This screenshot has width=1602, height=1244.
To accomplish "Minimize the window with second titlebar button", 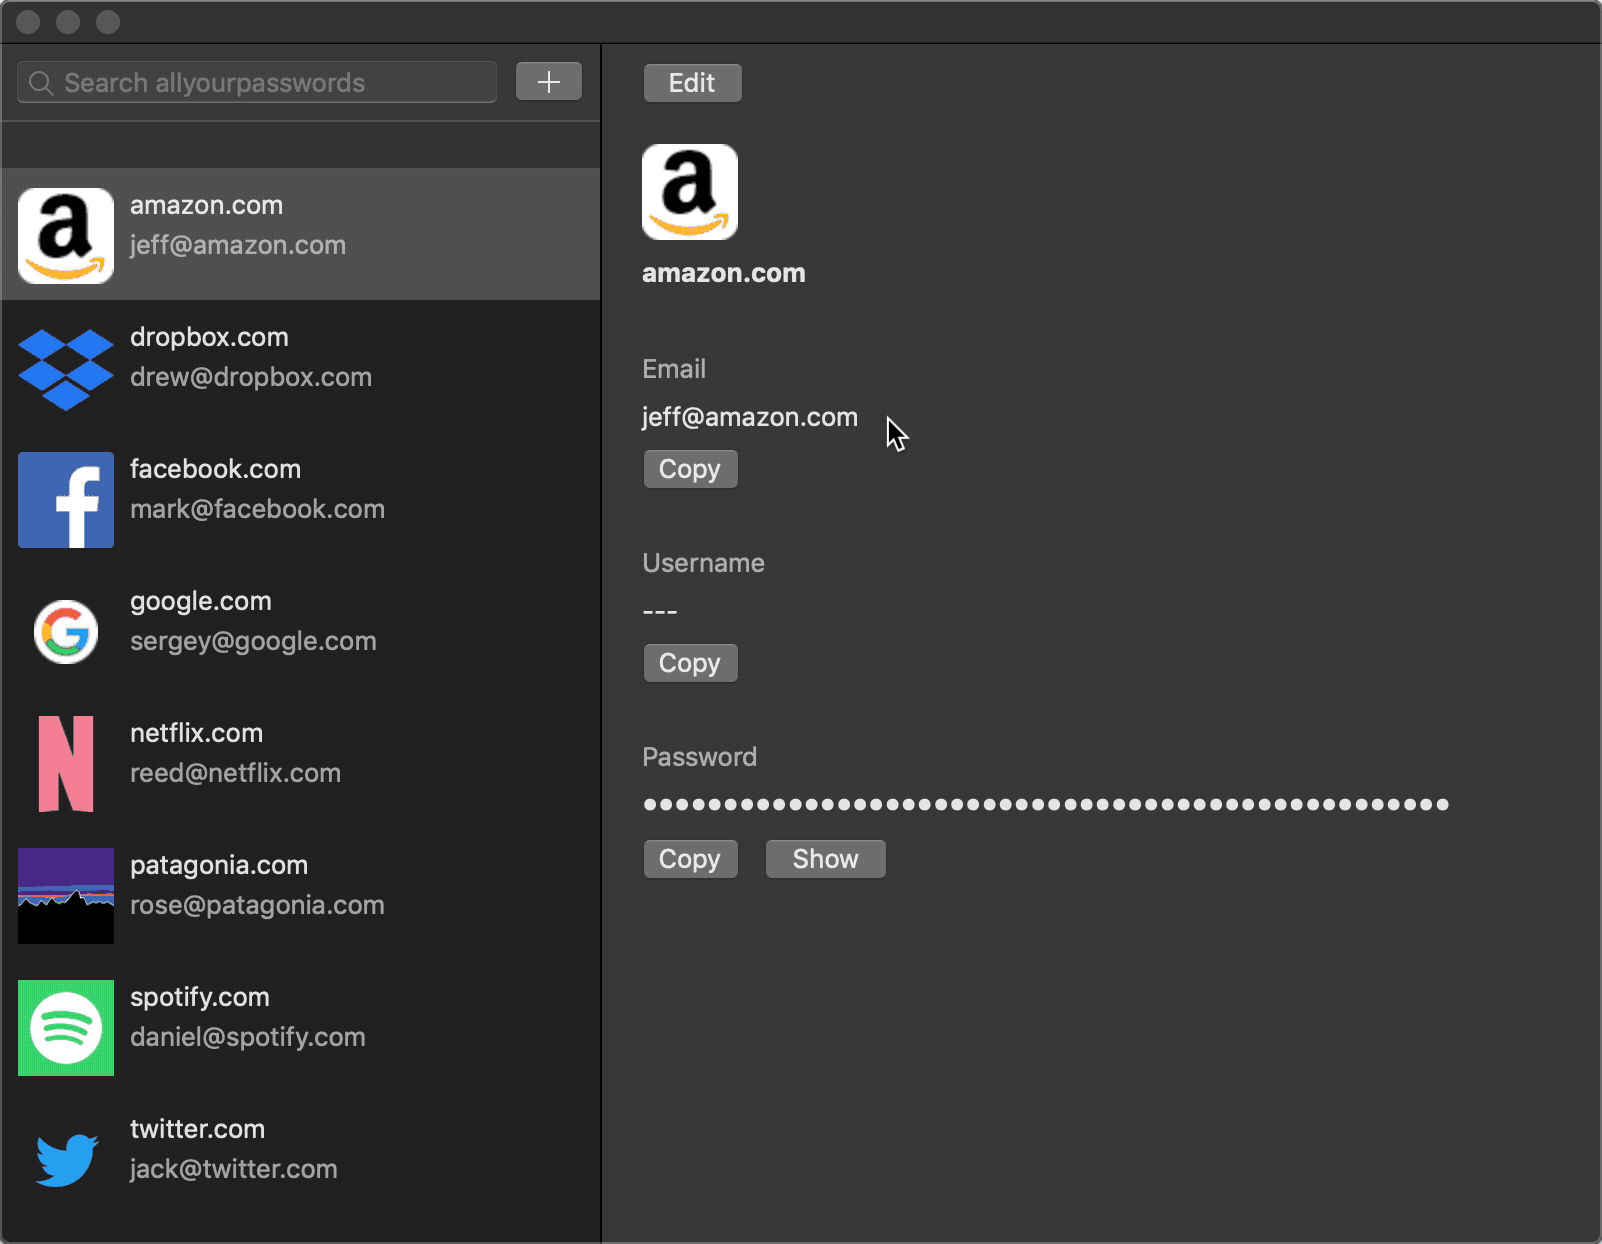I will 68,22.
